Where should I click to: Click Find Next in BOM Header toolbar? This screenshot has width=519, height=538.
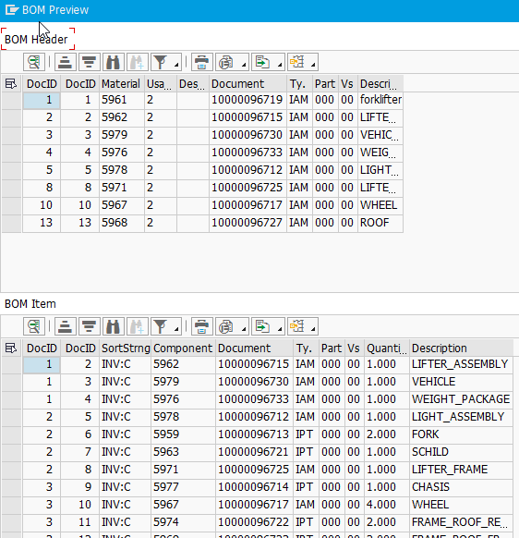pos(137,62)
